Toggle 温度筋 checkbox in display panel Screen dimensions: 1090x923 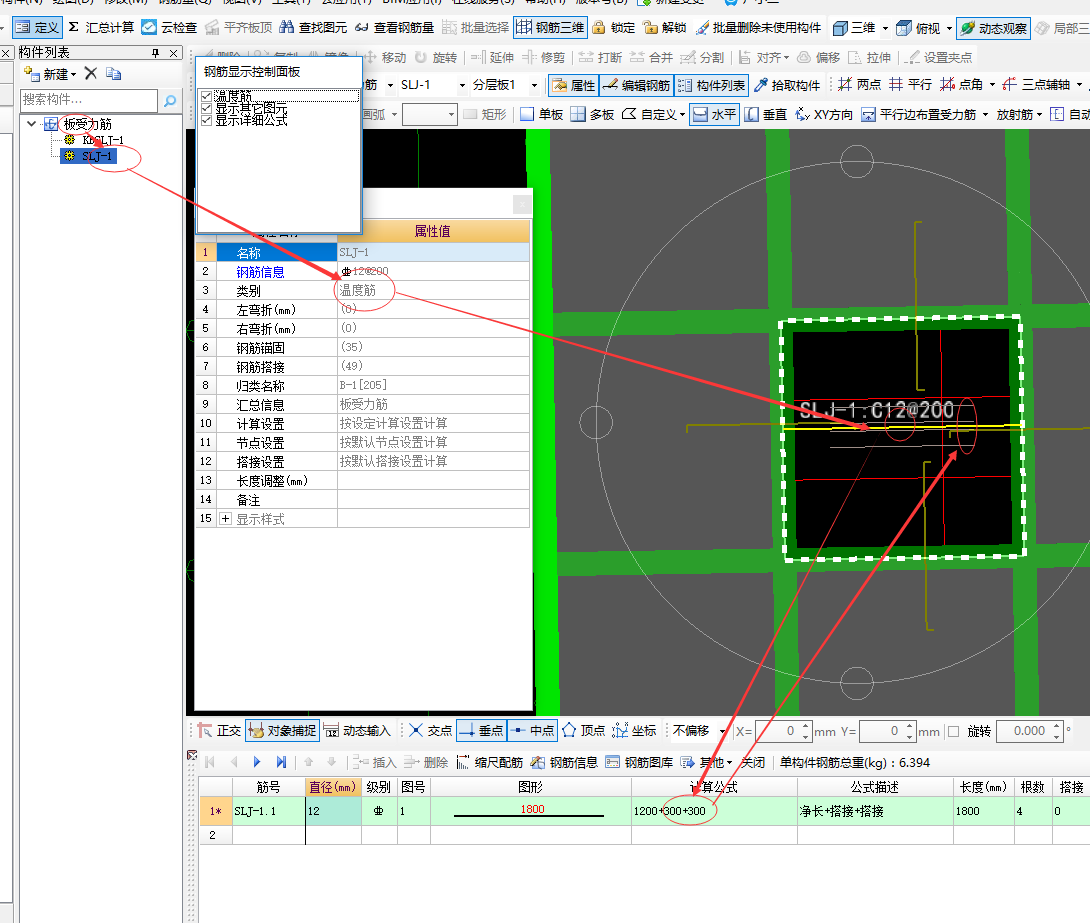coord(206,96)
